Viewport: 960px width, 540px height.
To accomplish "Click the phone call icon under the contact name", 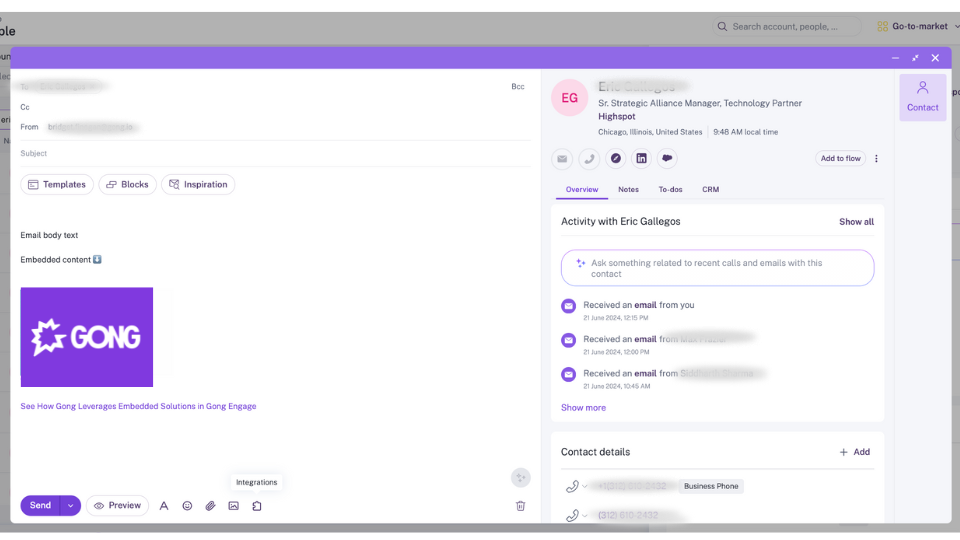I will click(589, 158).
